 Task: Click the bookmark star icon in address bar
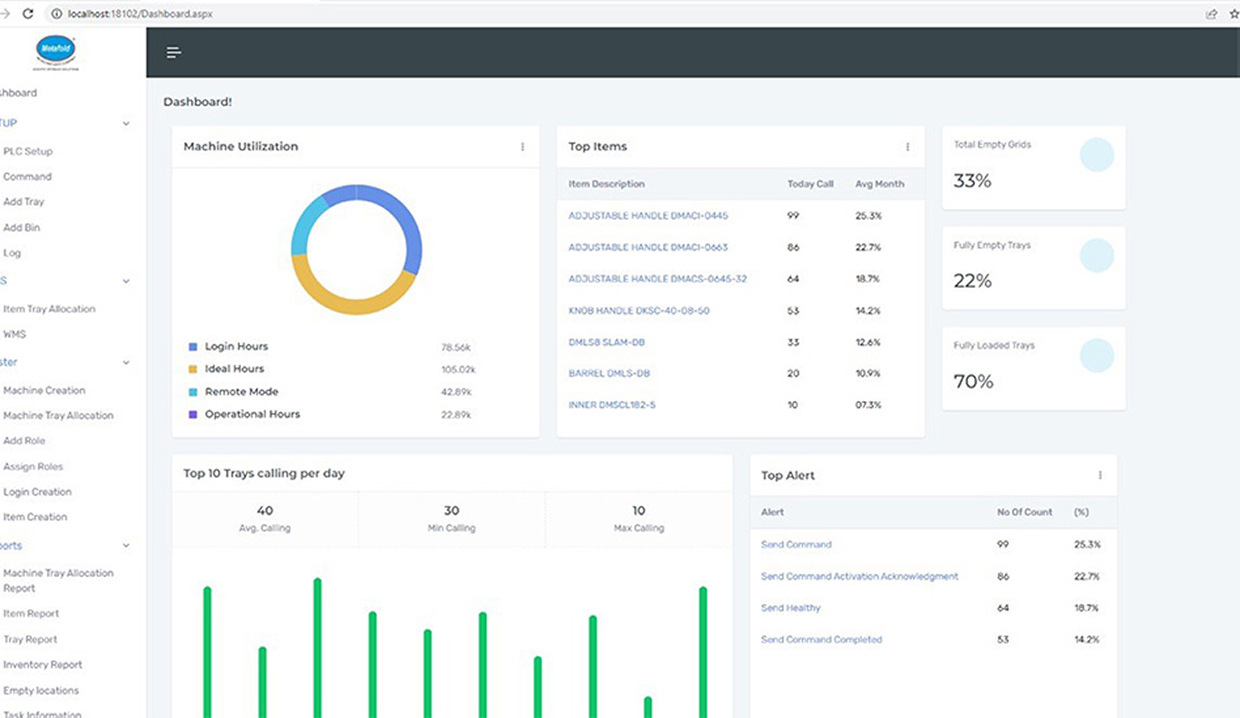(x=1235, y=13)
